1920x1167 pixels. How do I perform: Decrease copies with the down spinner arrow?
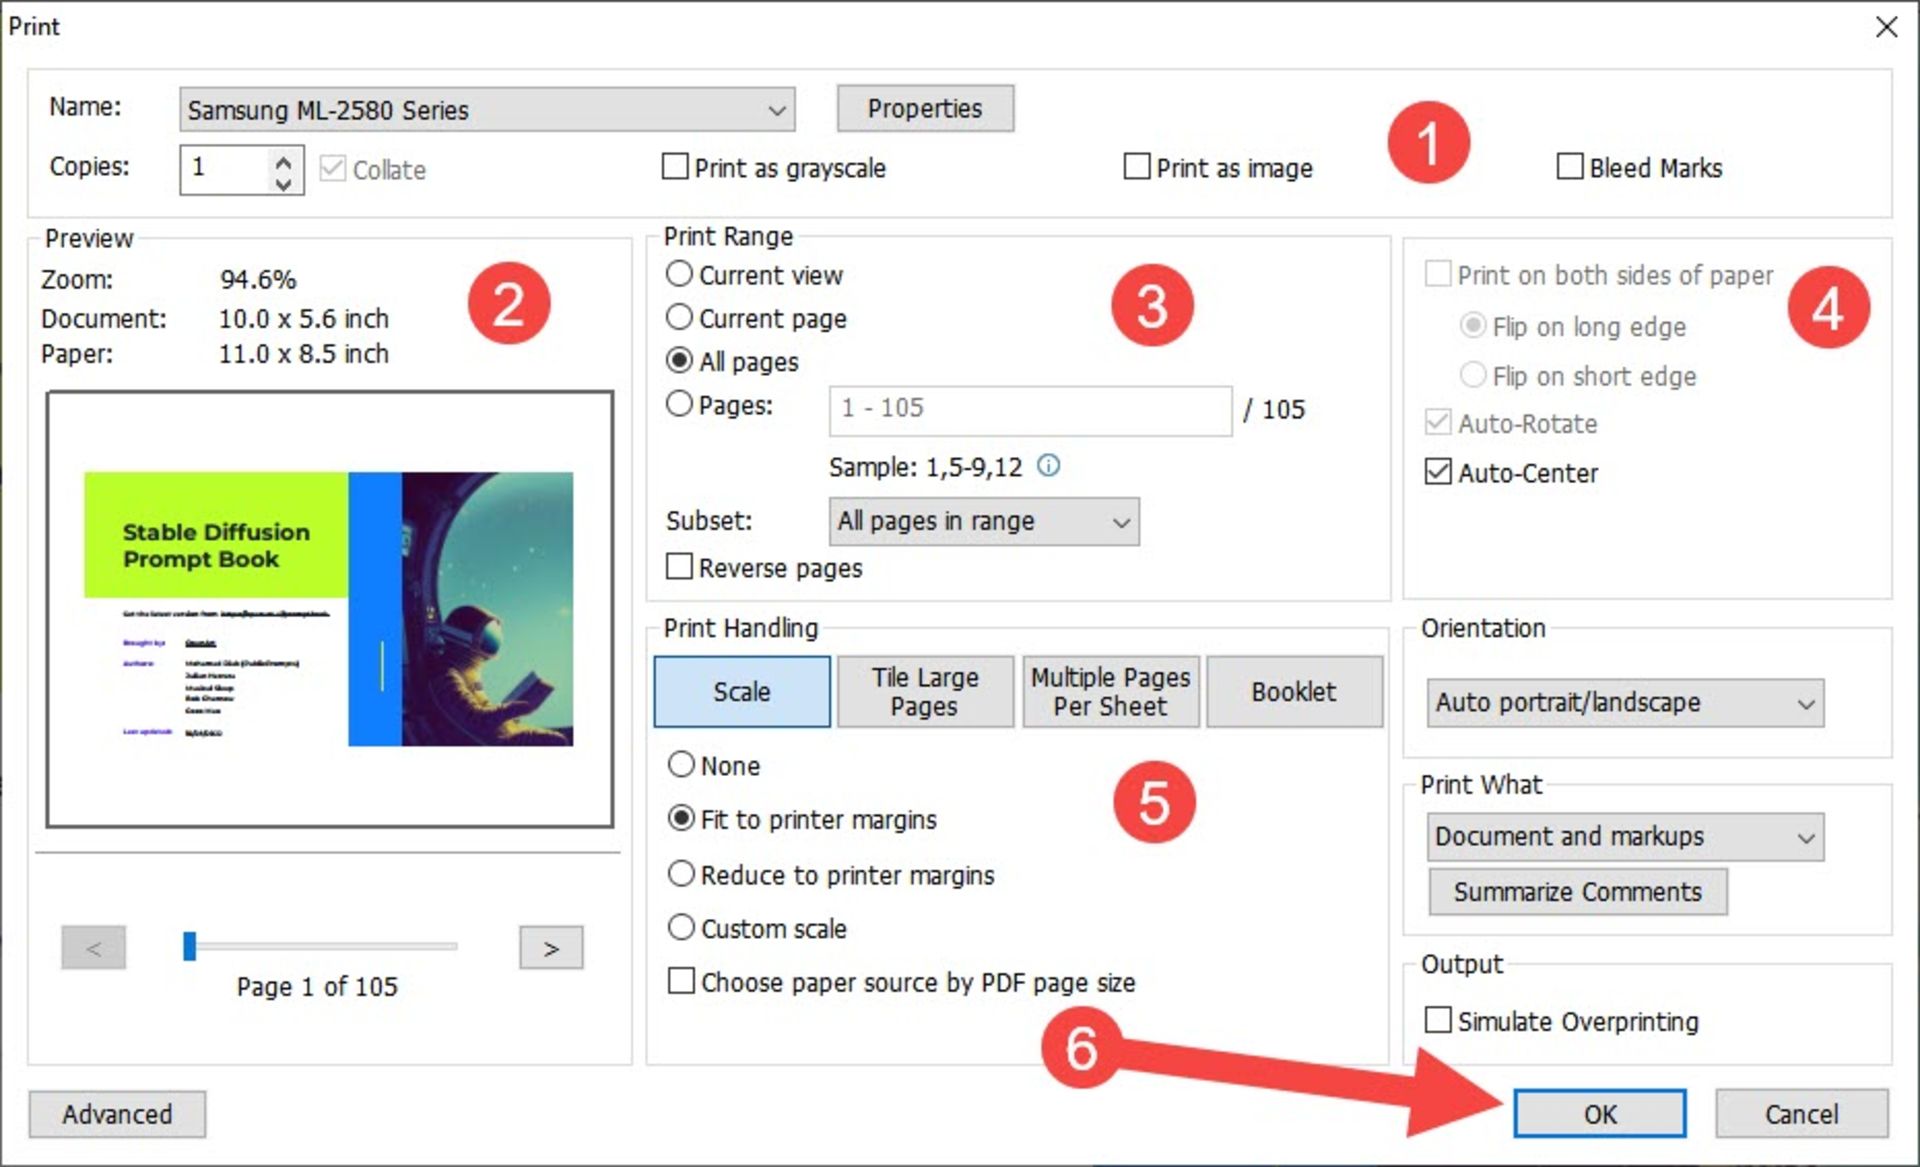[x=284, y=183]
